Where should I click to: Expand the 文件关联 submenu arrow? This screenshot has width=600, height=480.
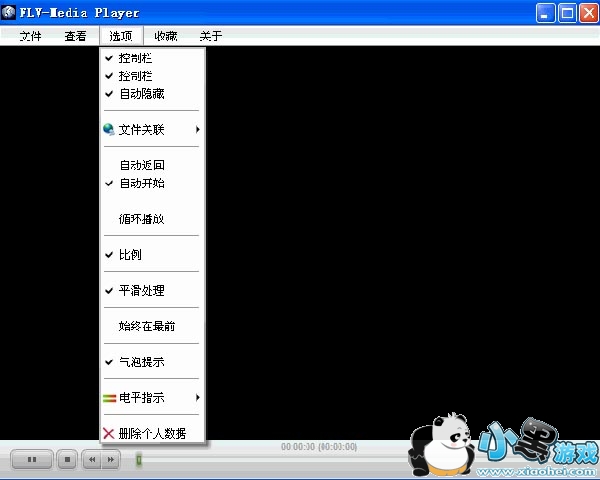click(x=197, y=129)
